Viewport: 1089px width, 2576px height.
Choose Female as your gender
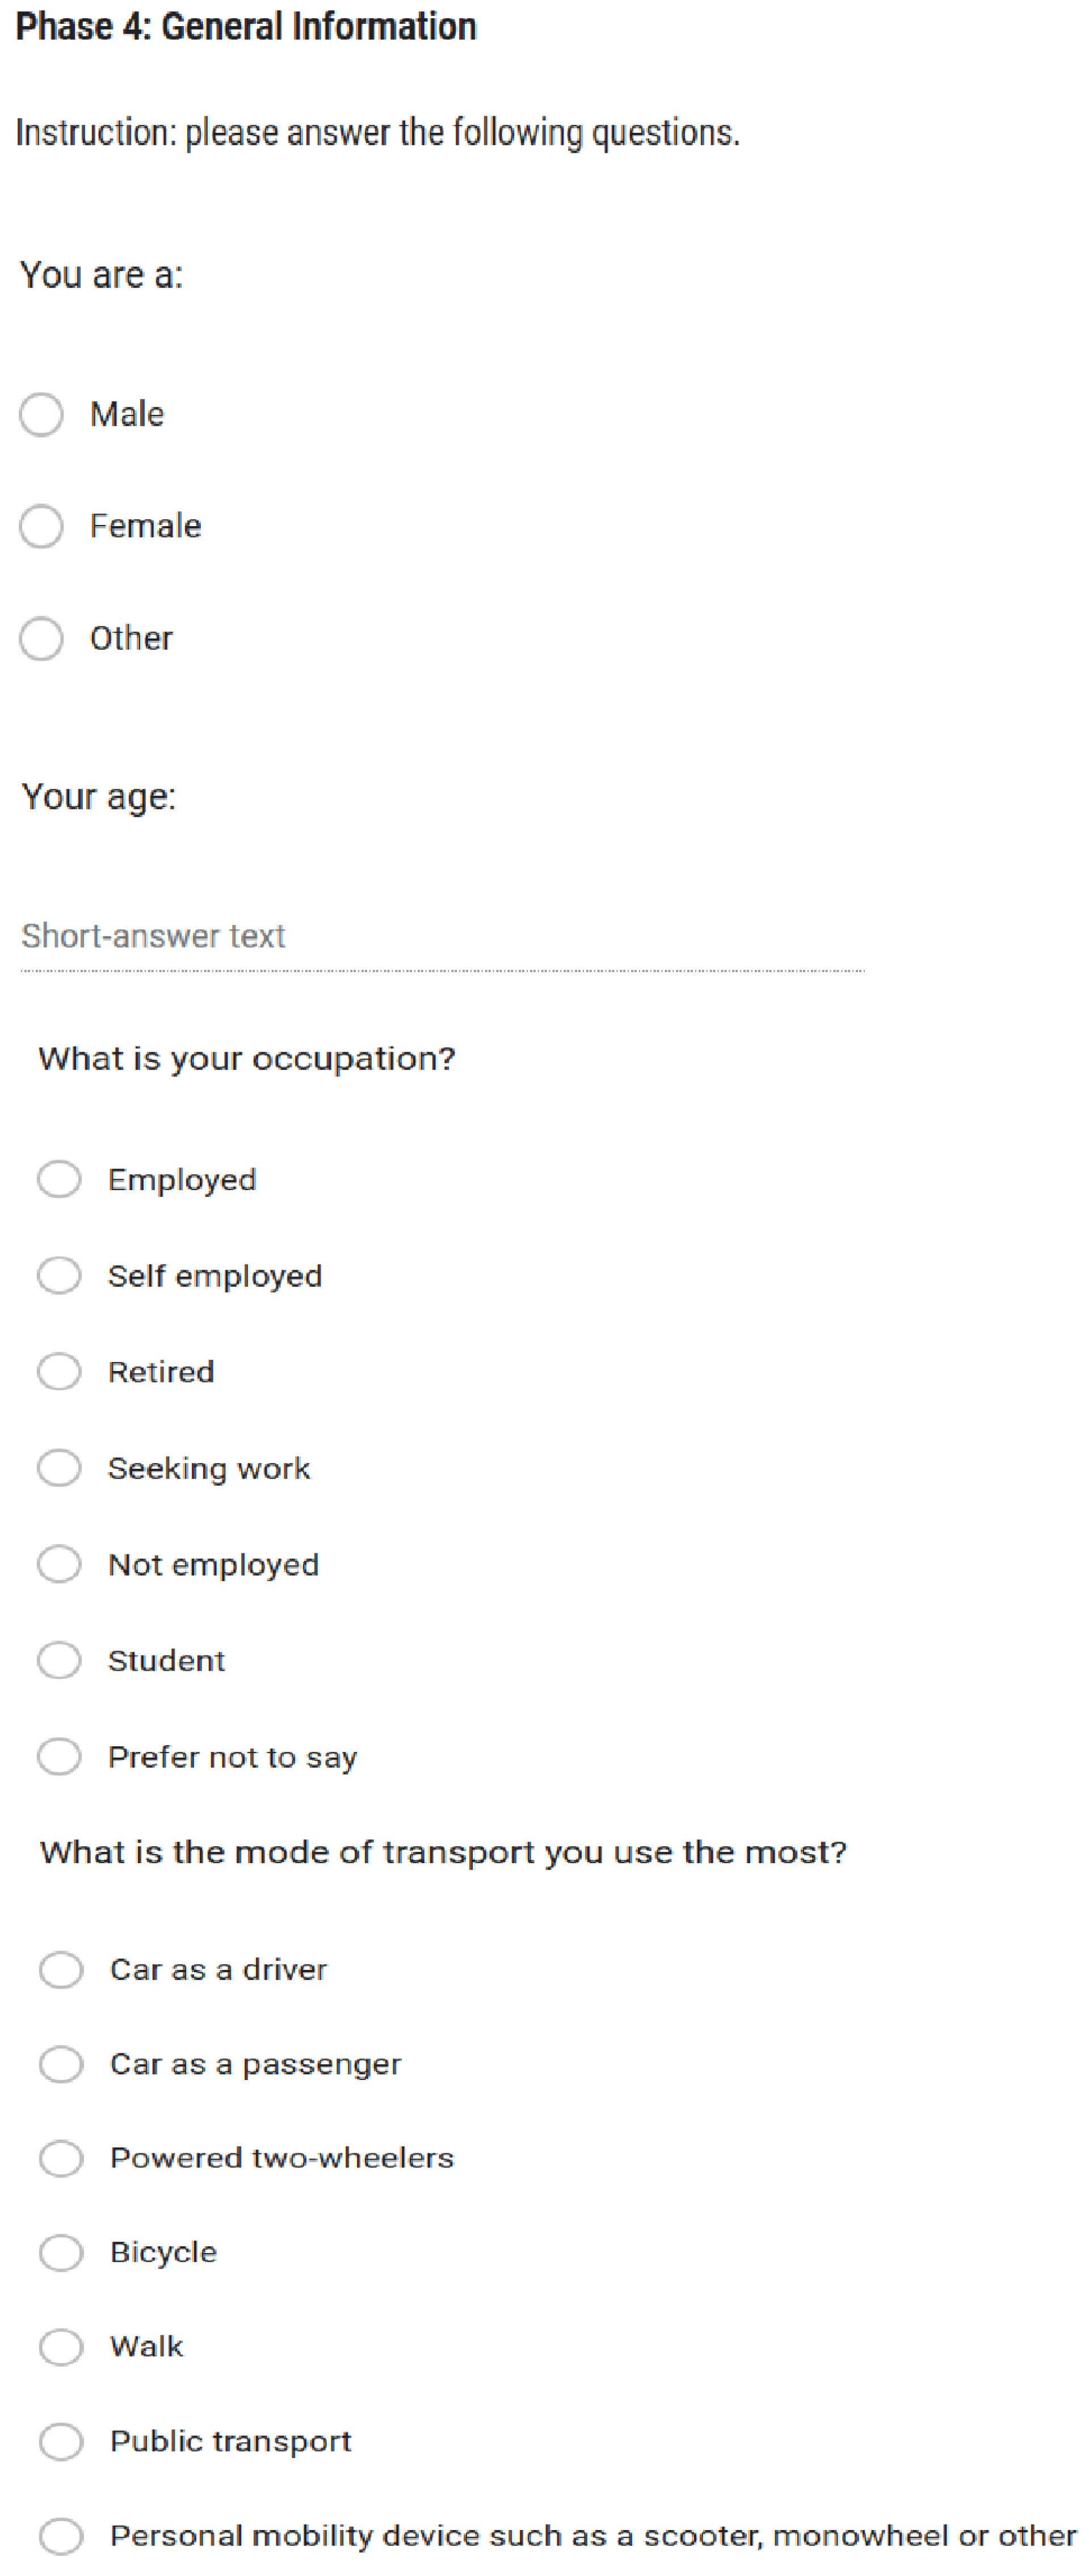pos(41,526)
